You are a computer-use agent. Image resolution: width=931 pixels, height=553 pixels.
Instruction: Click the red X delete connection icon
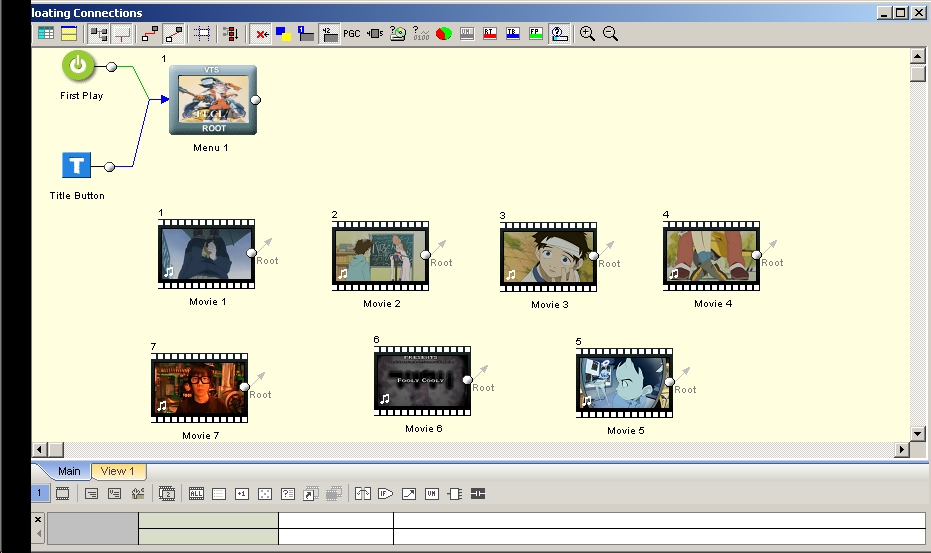260,34
